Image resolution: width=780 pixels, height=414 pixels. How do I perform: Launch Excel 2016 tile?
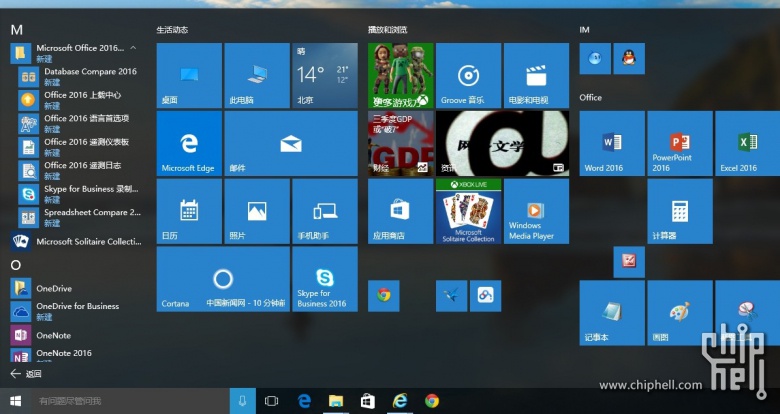click(x=747, y=143)
